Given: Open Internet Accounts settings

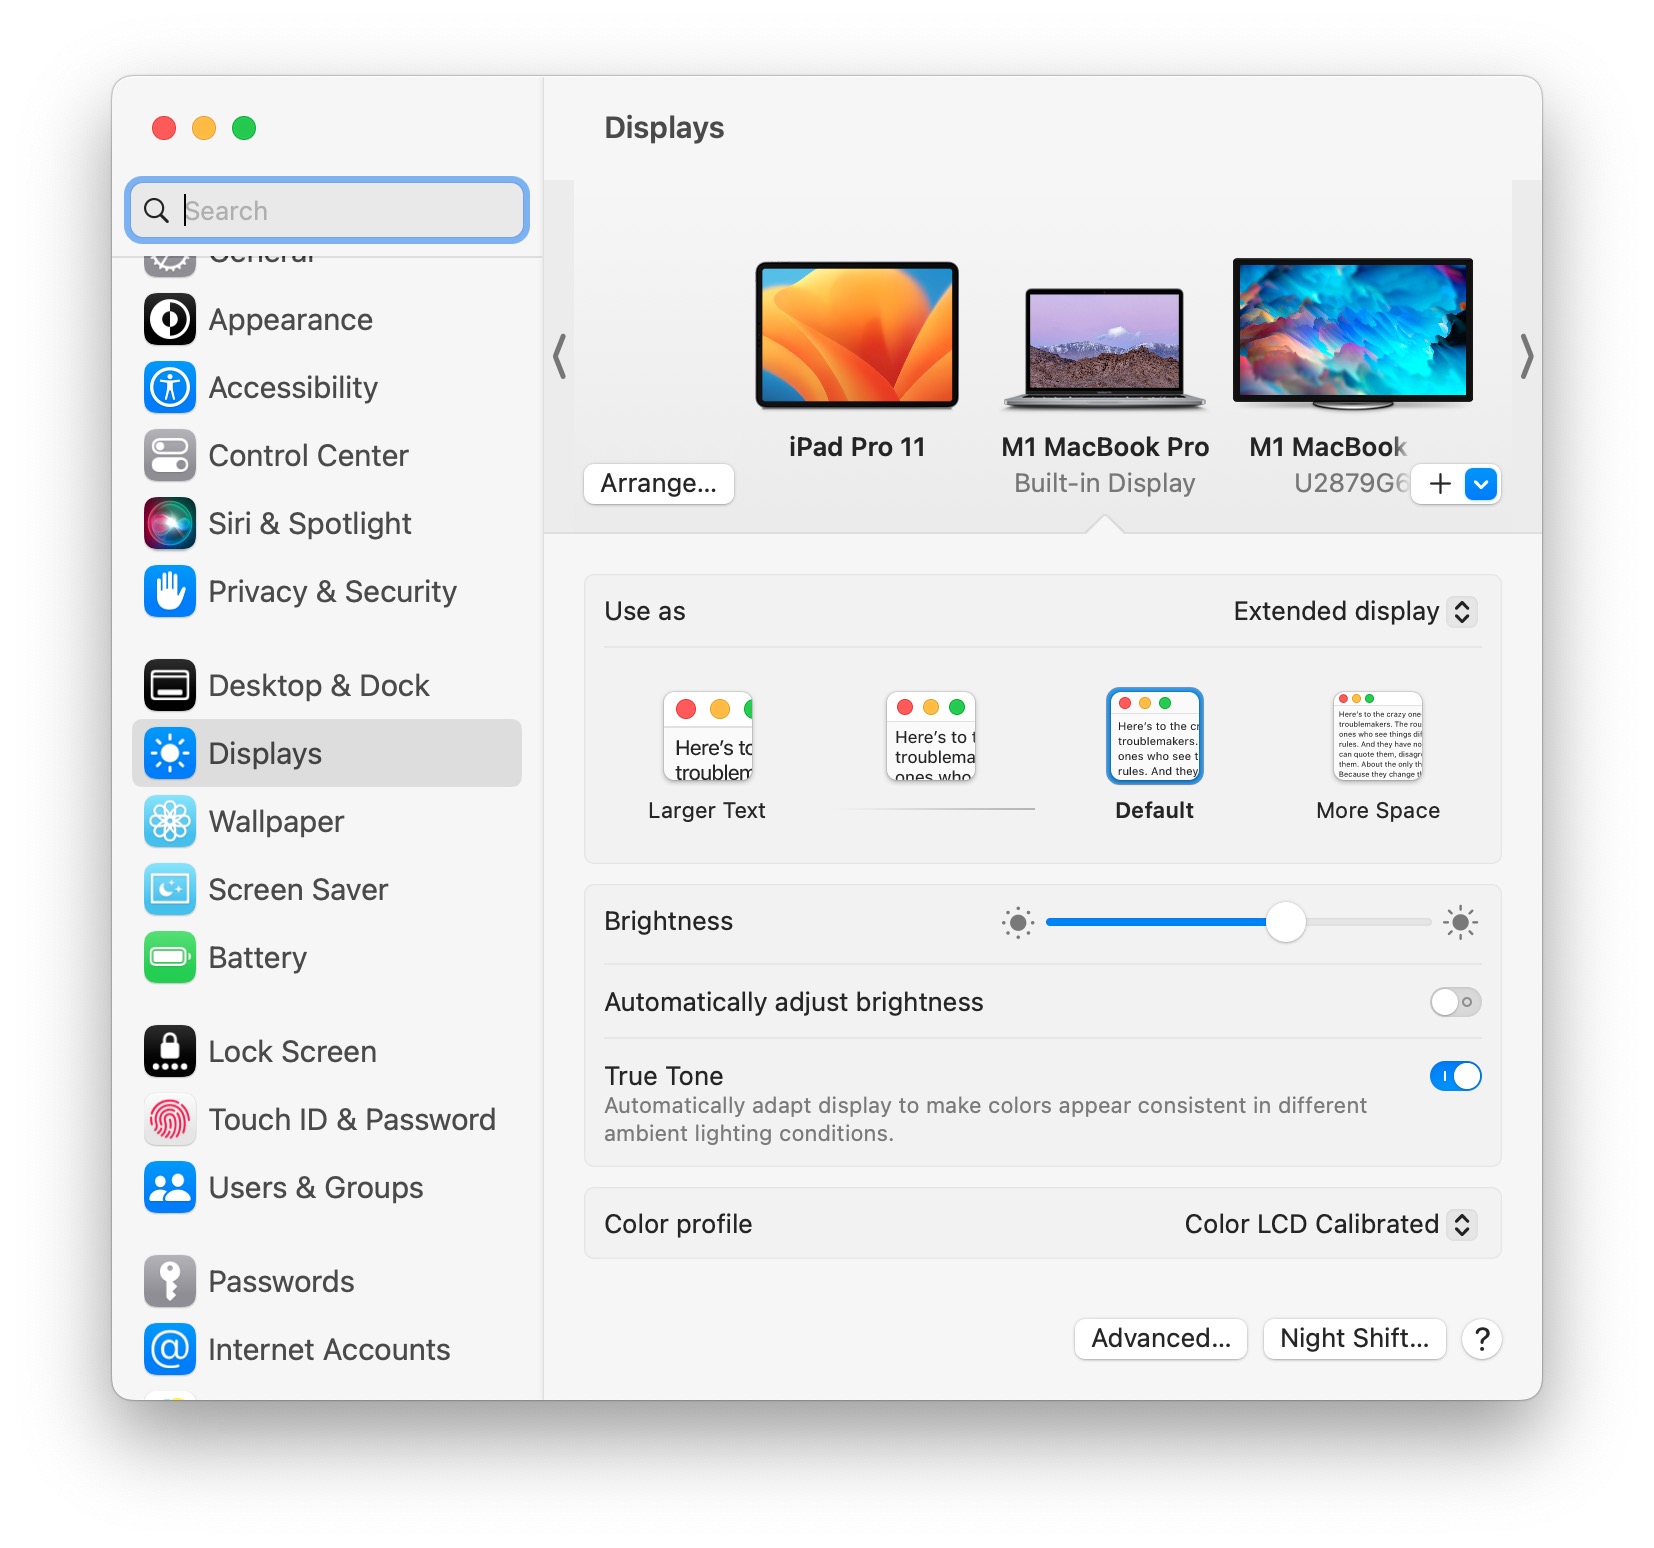Looking at the screenshot, I should [170, 1349].
